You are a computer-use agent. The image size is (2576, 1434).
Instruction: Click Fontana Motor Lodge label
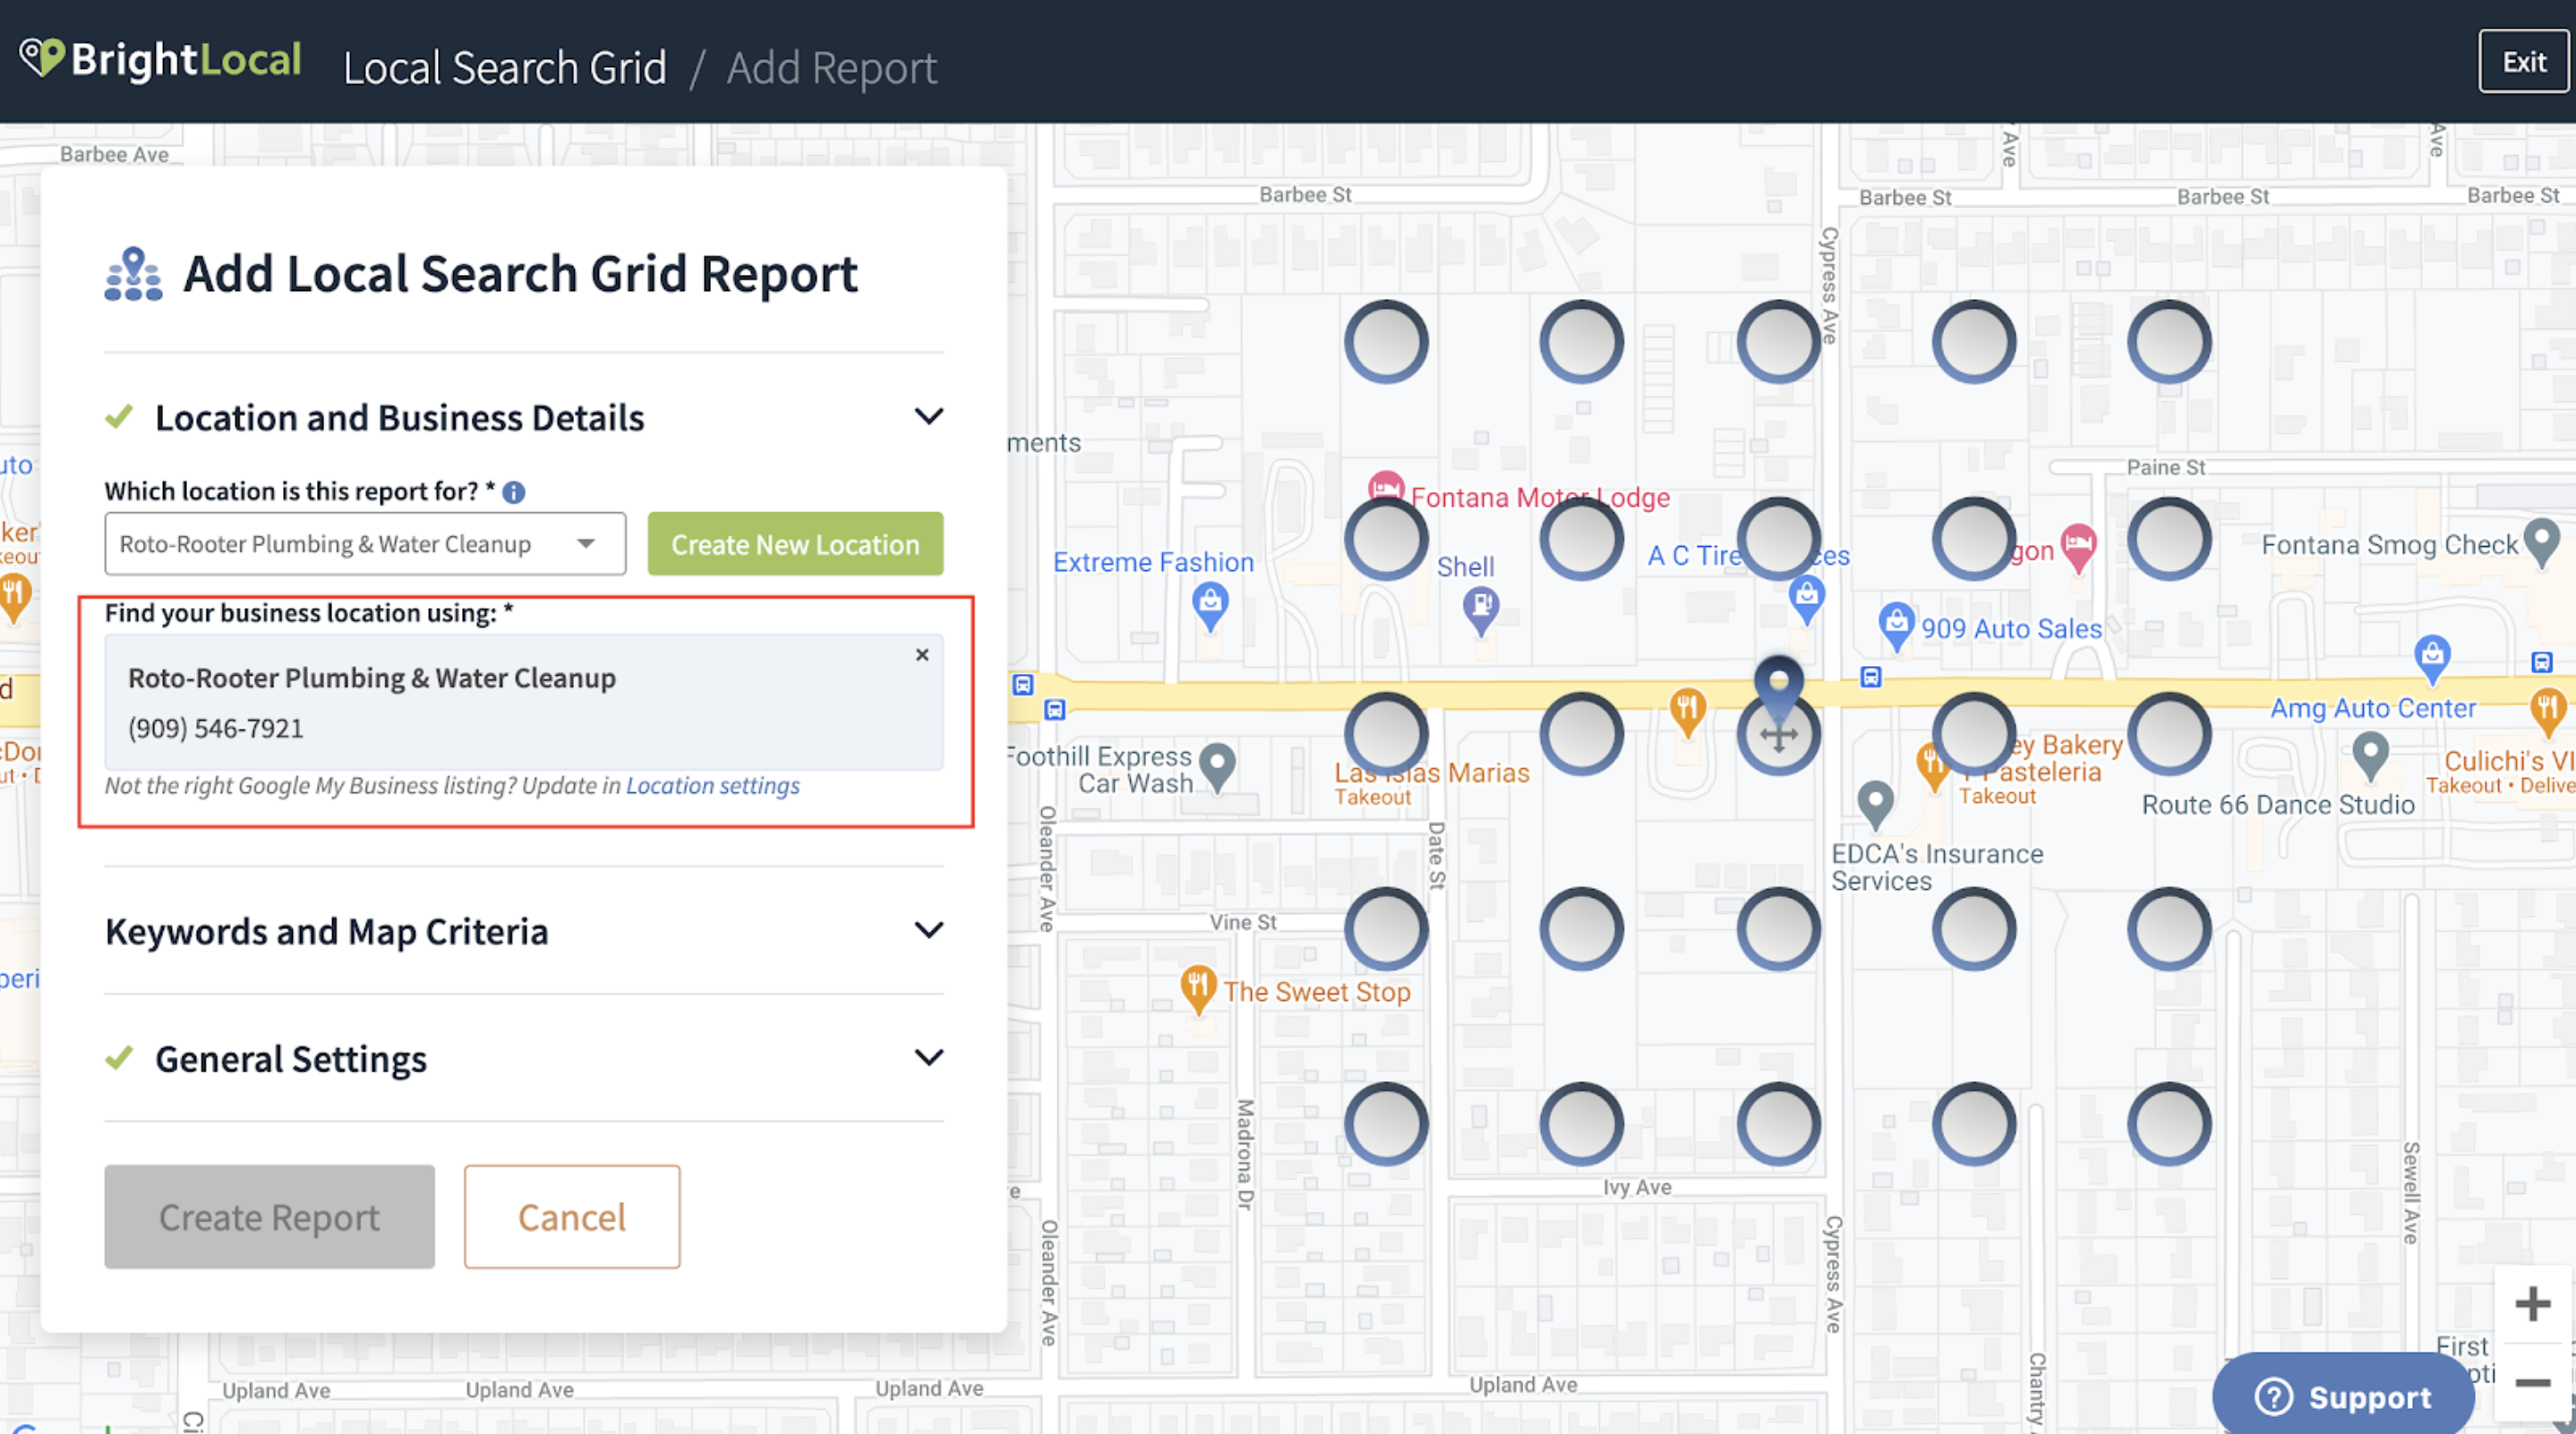pyautogui.click(x=1540, y=498)
